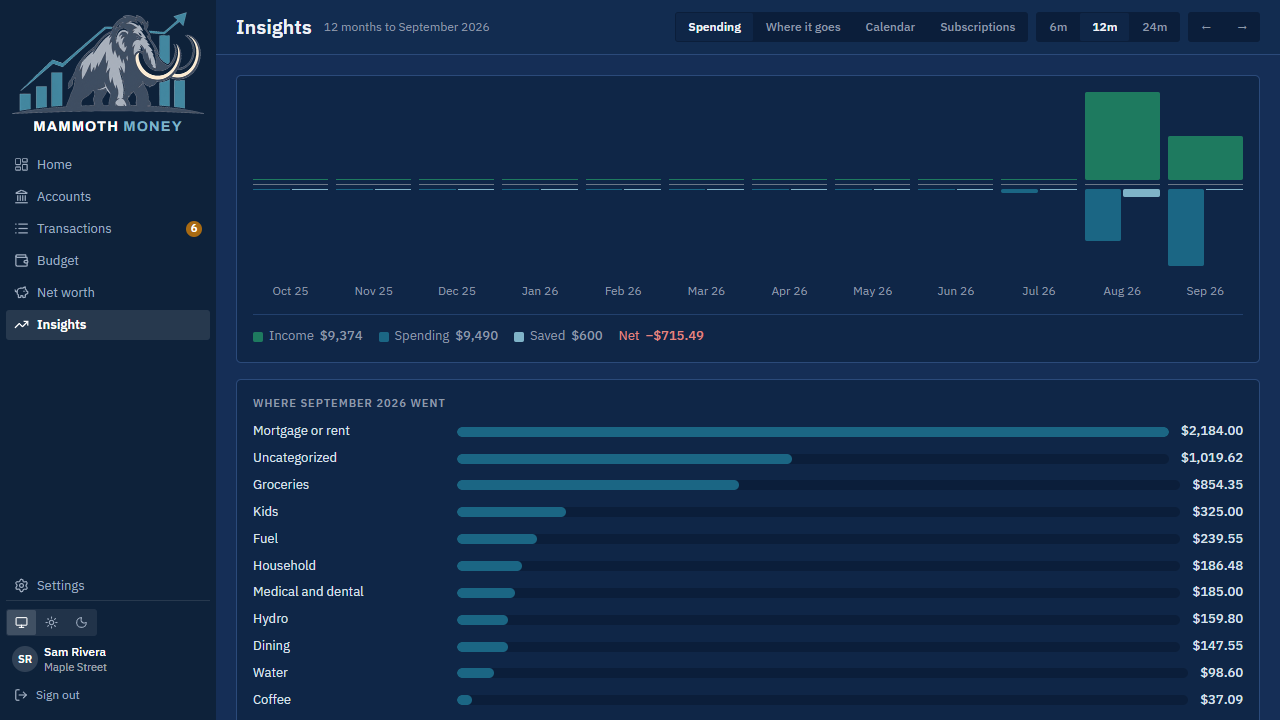Click the Mammoth Money logo

coord(108,73)
